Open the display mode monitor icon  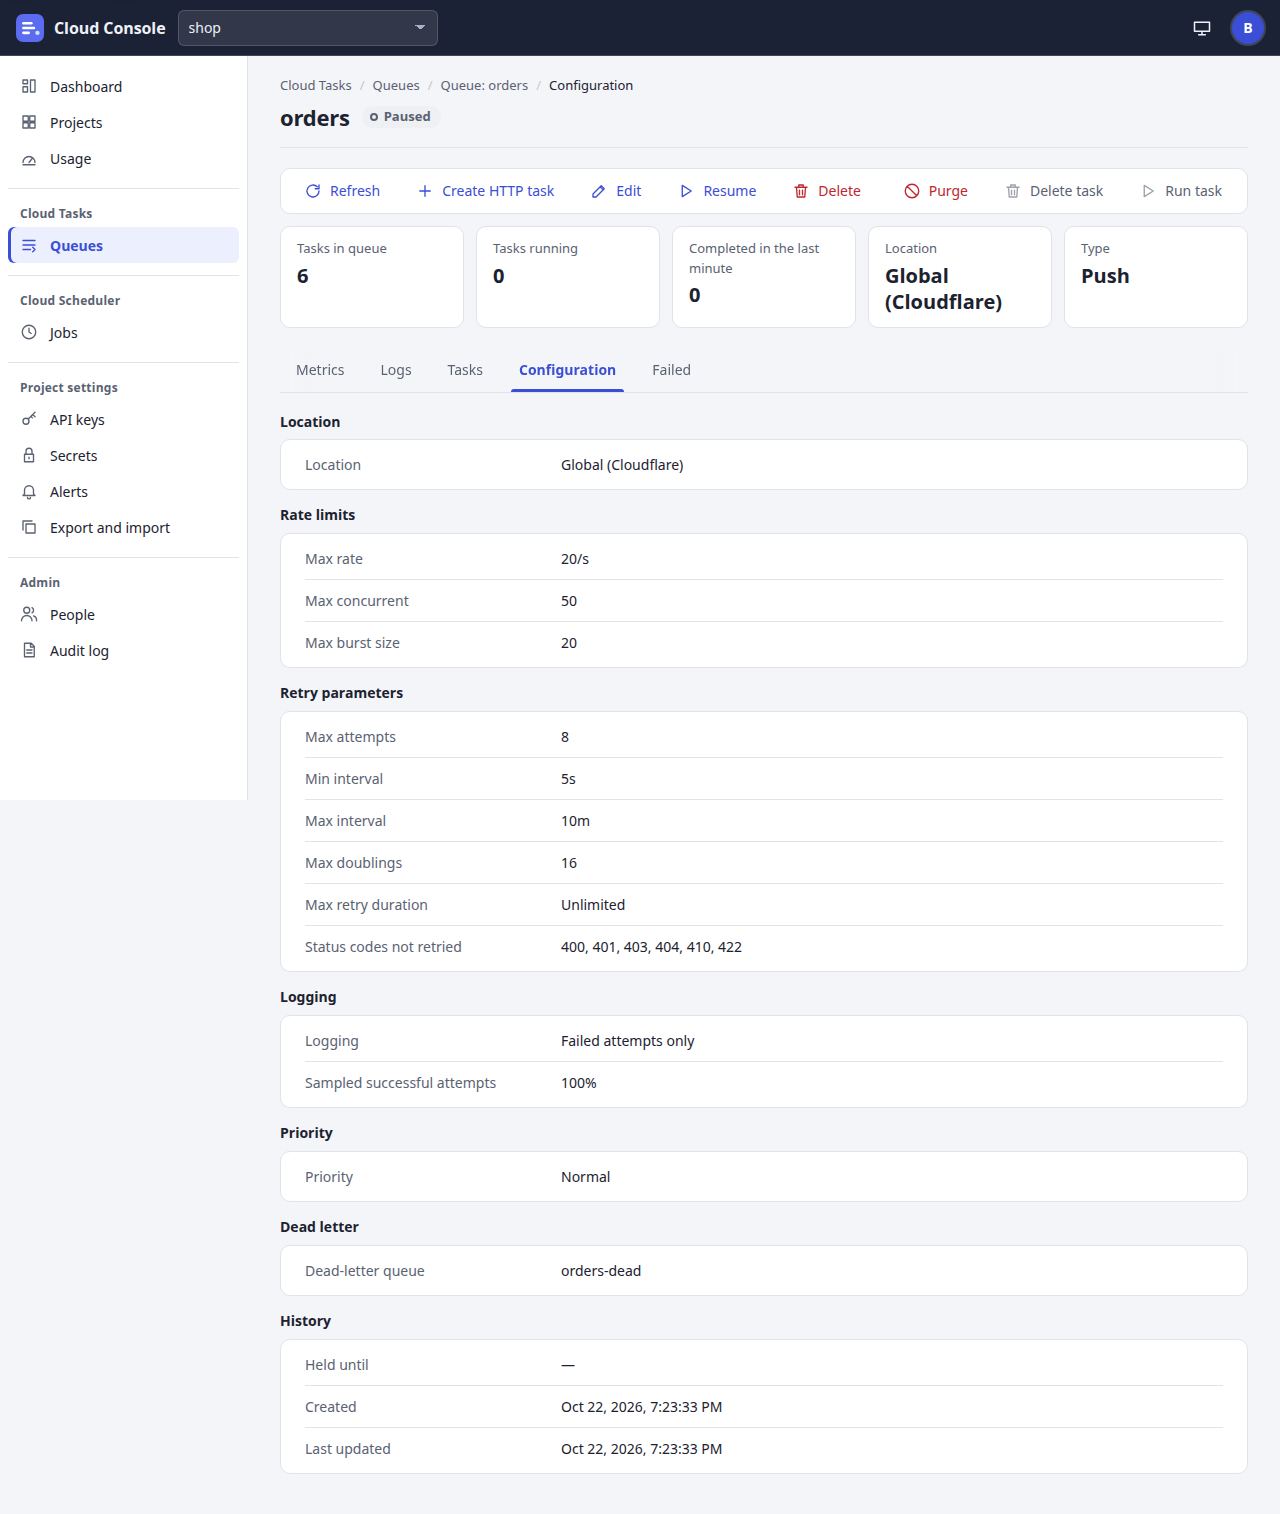(x=1202, y=28)
